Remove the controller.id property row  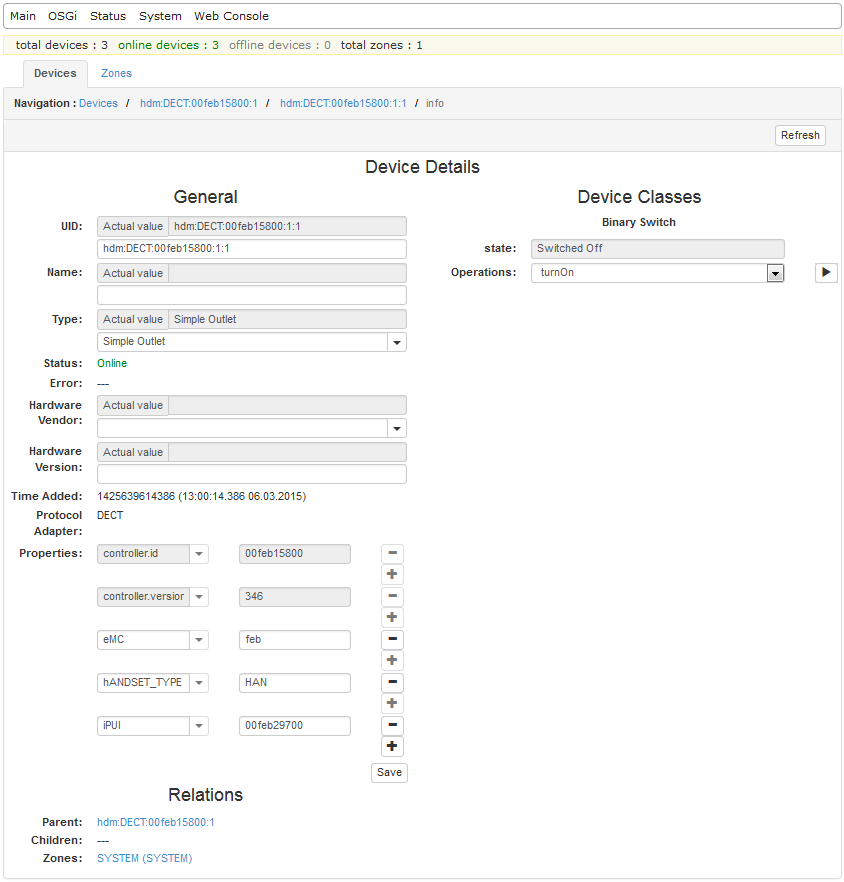coord(392,553)
